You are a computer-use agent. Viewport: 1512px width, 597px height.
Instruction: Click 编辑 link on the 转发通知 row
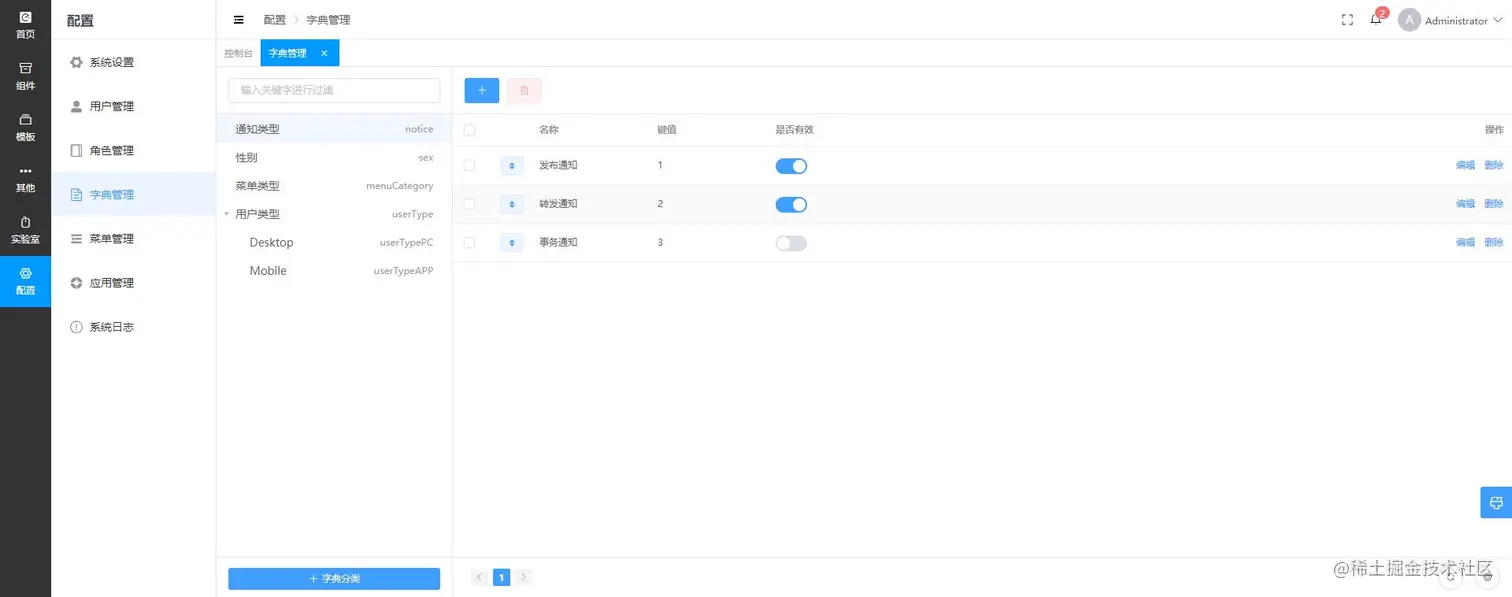(x=1464, y=203)
